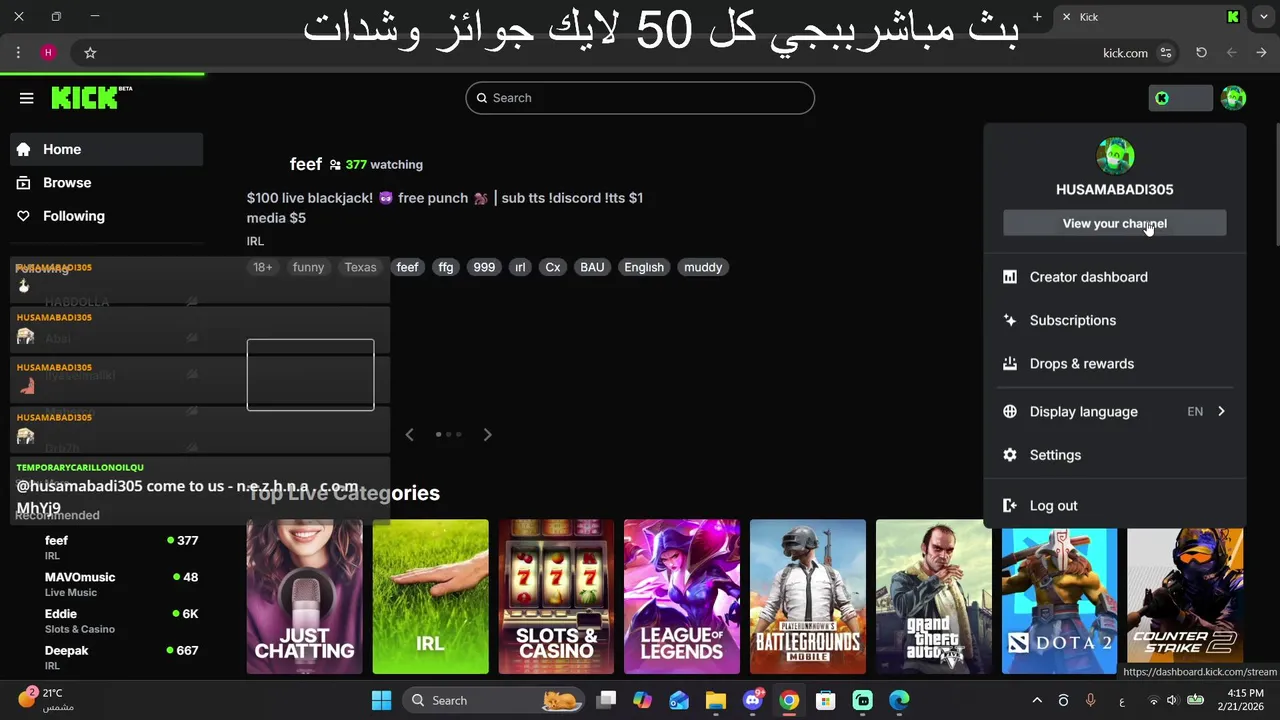1280x720 pixels.
Task: Click the funny tag
Action: [x=308, y=267]
